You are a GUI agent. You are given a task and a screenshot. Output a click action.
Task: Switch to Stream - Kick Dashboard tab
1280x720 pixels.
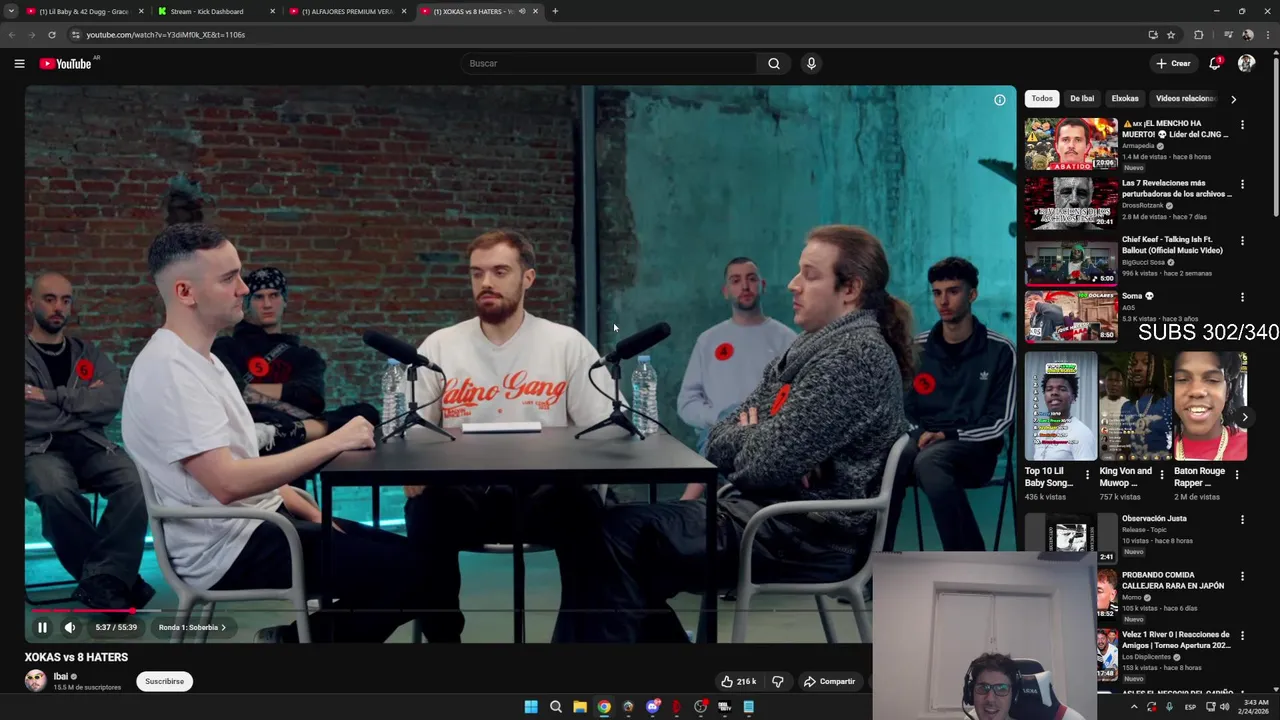tap(214, 11)
